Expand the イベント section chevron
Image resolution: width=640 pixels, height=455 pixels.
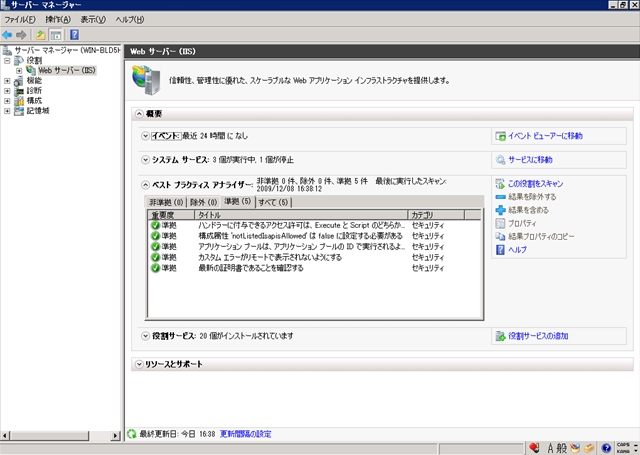pyautogui.click(x=145, y=136)
